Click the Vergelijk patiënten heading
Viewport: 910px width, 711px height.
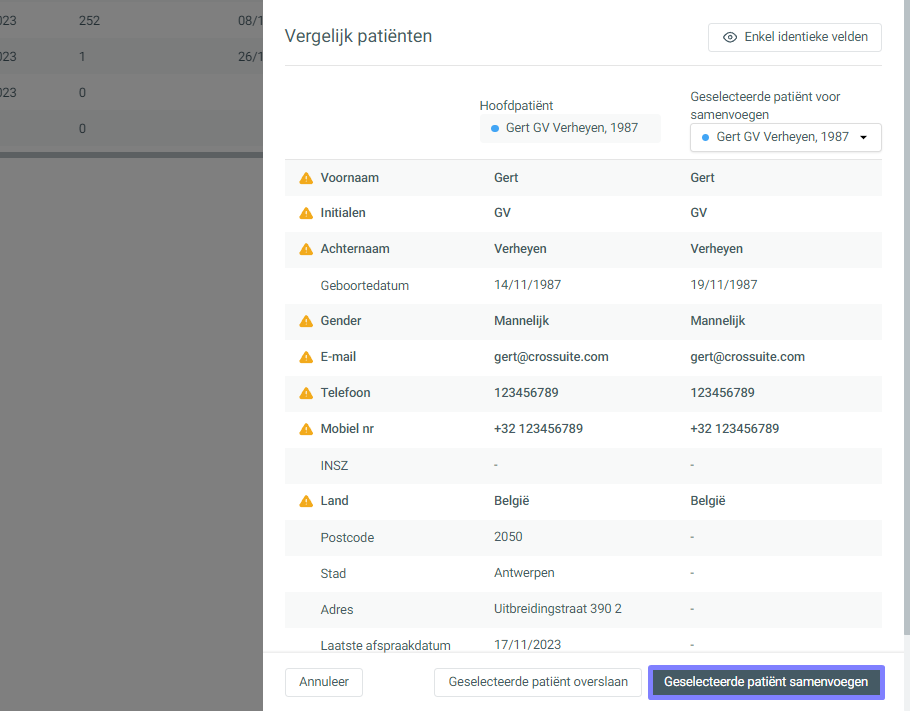pyautogui.click(x=358, y=36)
